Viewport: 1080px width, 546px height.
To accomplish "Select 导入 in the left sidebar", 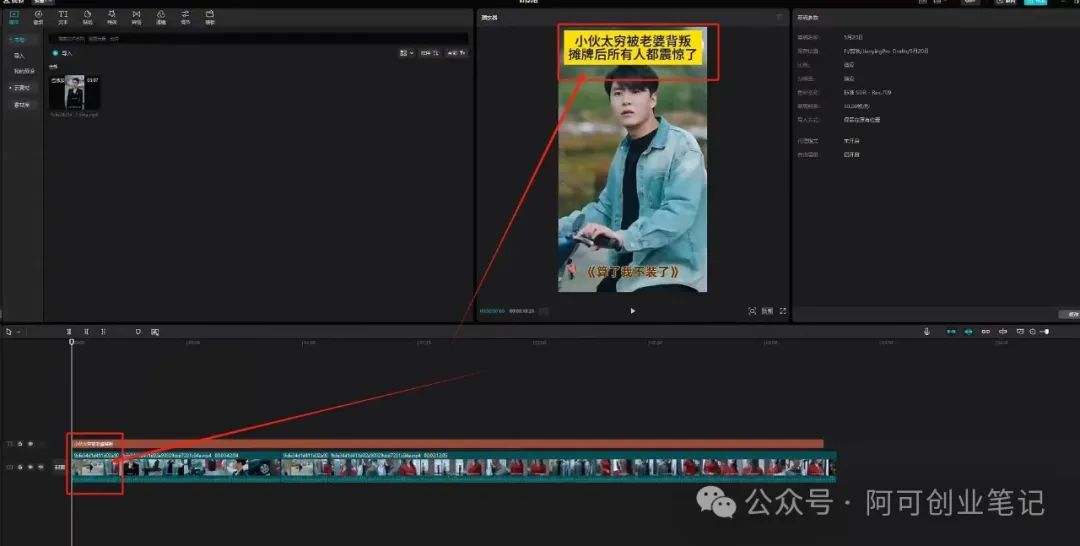I will [x=19, y=56].
